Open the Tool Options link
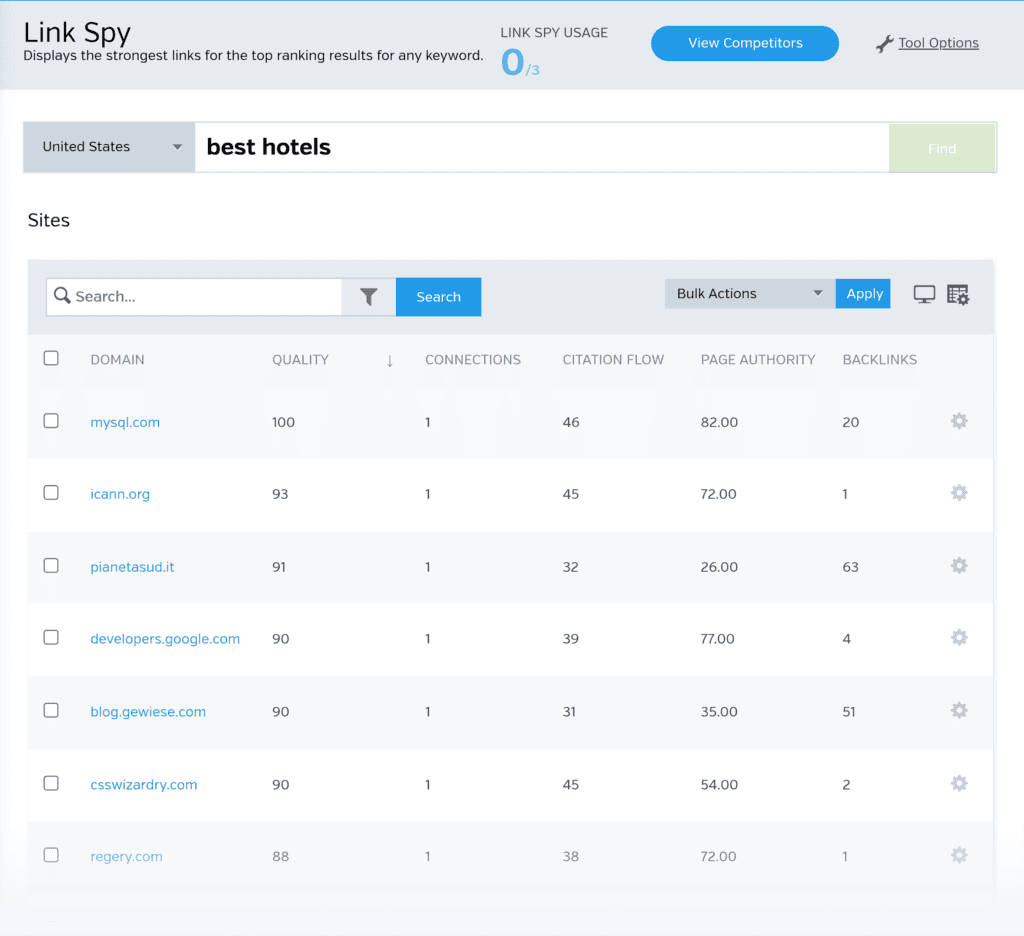This screenshot has height=936, width=1024. pos(938,43)
